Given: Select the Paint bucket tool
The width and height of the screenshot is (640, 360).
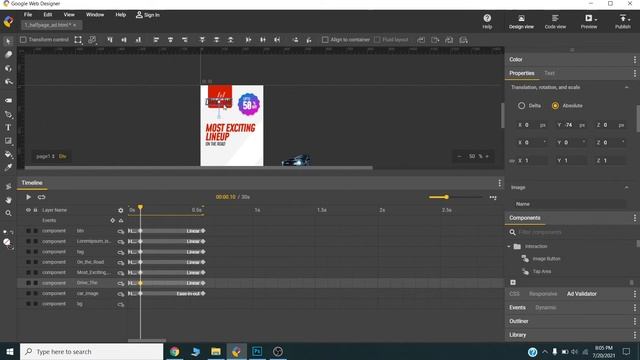Looking at the screenshot, I should 8,154.
